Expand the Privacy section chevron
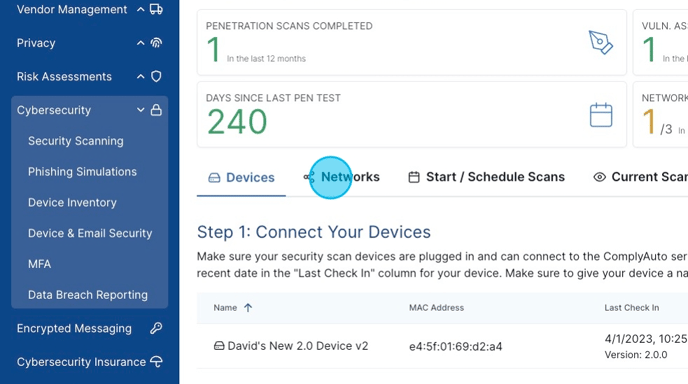This screenshot has width=688, height=384. [x=140, y=43]
